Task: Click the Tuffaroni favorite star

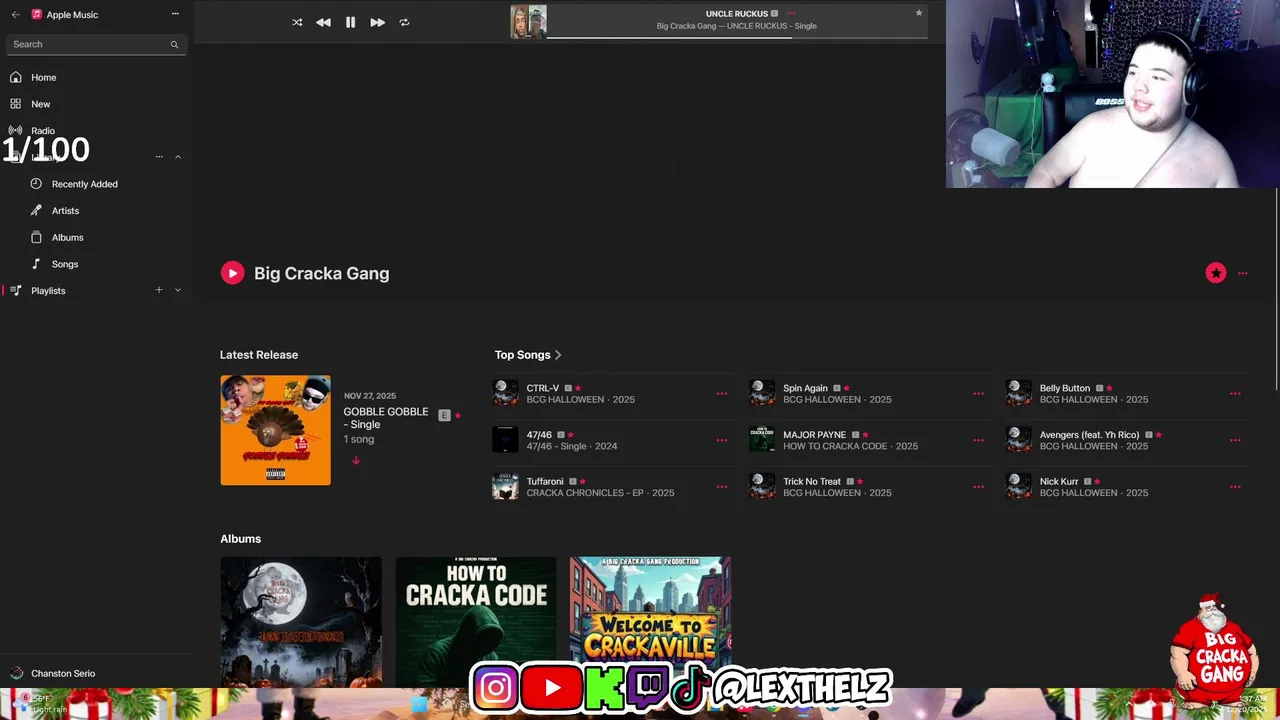Action: [x=582, y=482]
